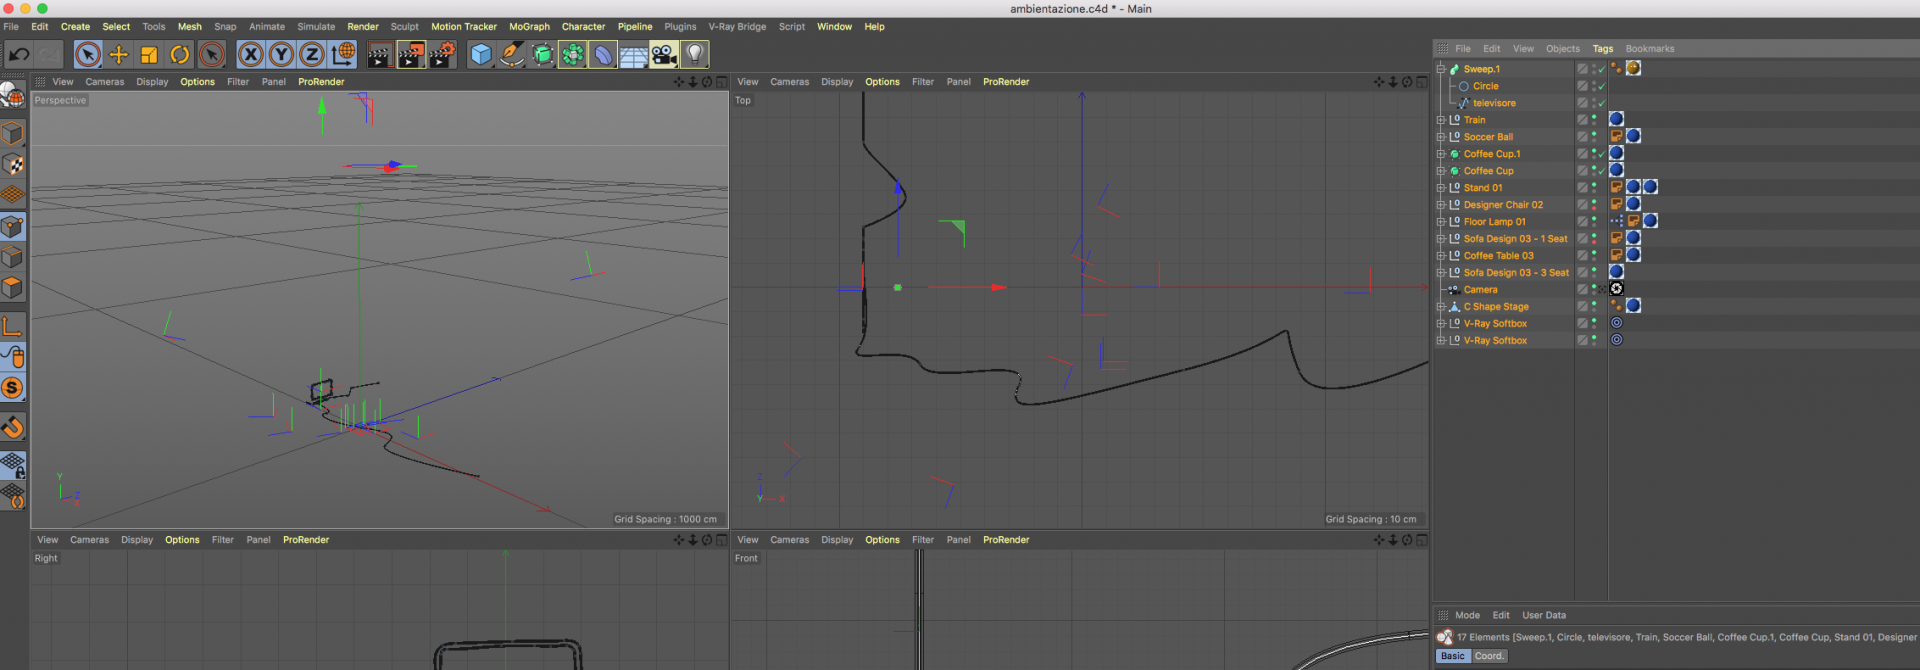Activate the Move tool
1920x670 pixels.
tap(119, 54)
